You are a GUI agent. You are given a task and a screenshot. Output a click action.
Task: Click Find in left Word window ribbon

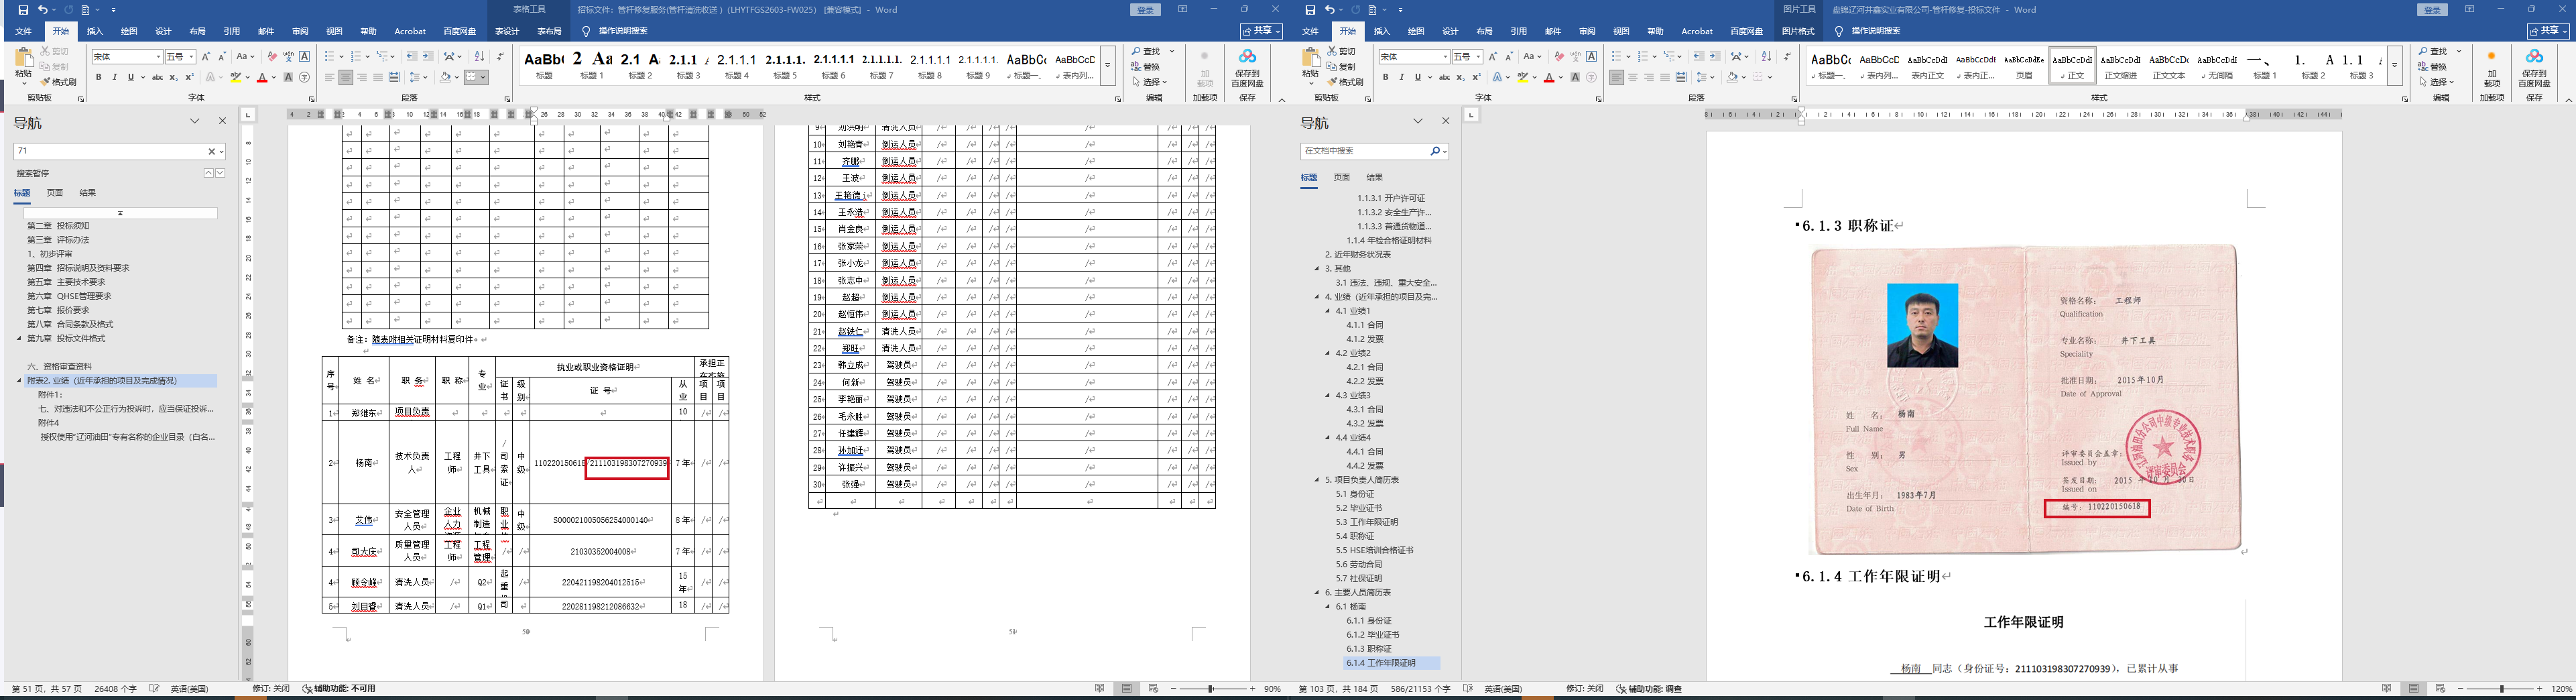tap(1147, 52)
